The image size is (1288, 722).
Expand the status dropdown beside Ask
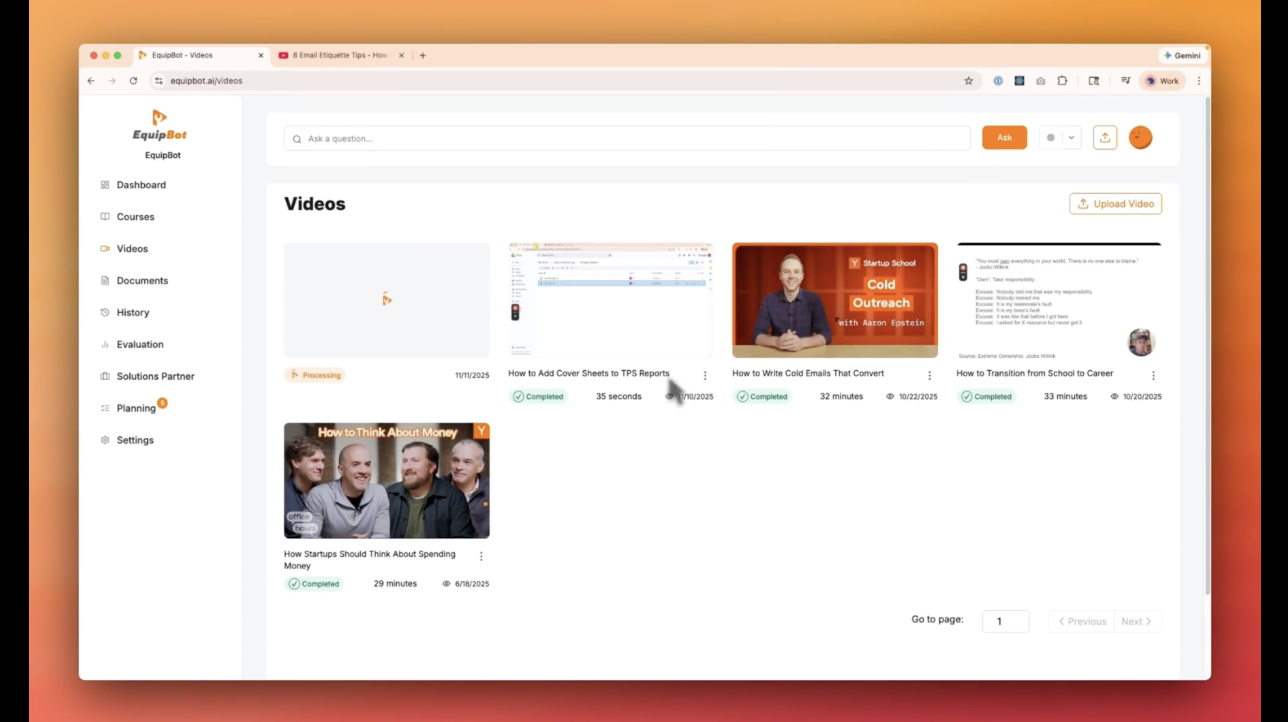(1071, 138)
